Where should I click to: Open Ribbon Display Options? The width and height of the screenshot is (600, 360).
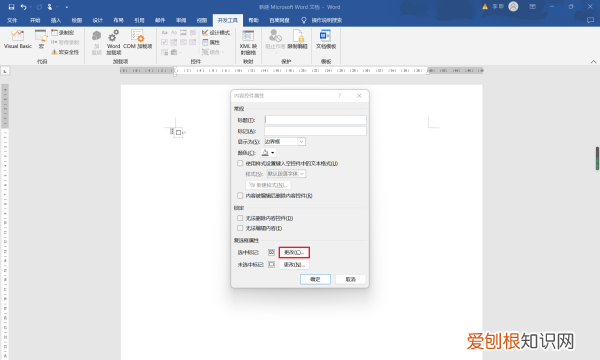[x=533, y=7]
